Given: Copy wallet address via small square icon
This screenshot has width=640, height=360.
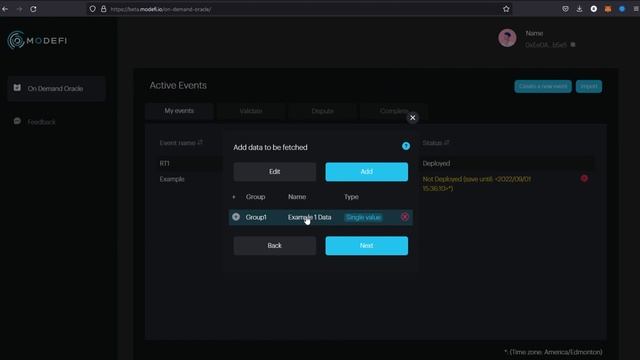Looking at the screenshot, I should pyautogui.click(x=573, y=44).
